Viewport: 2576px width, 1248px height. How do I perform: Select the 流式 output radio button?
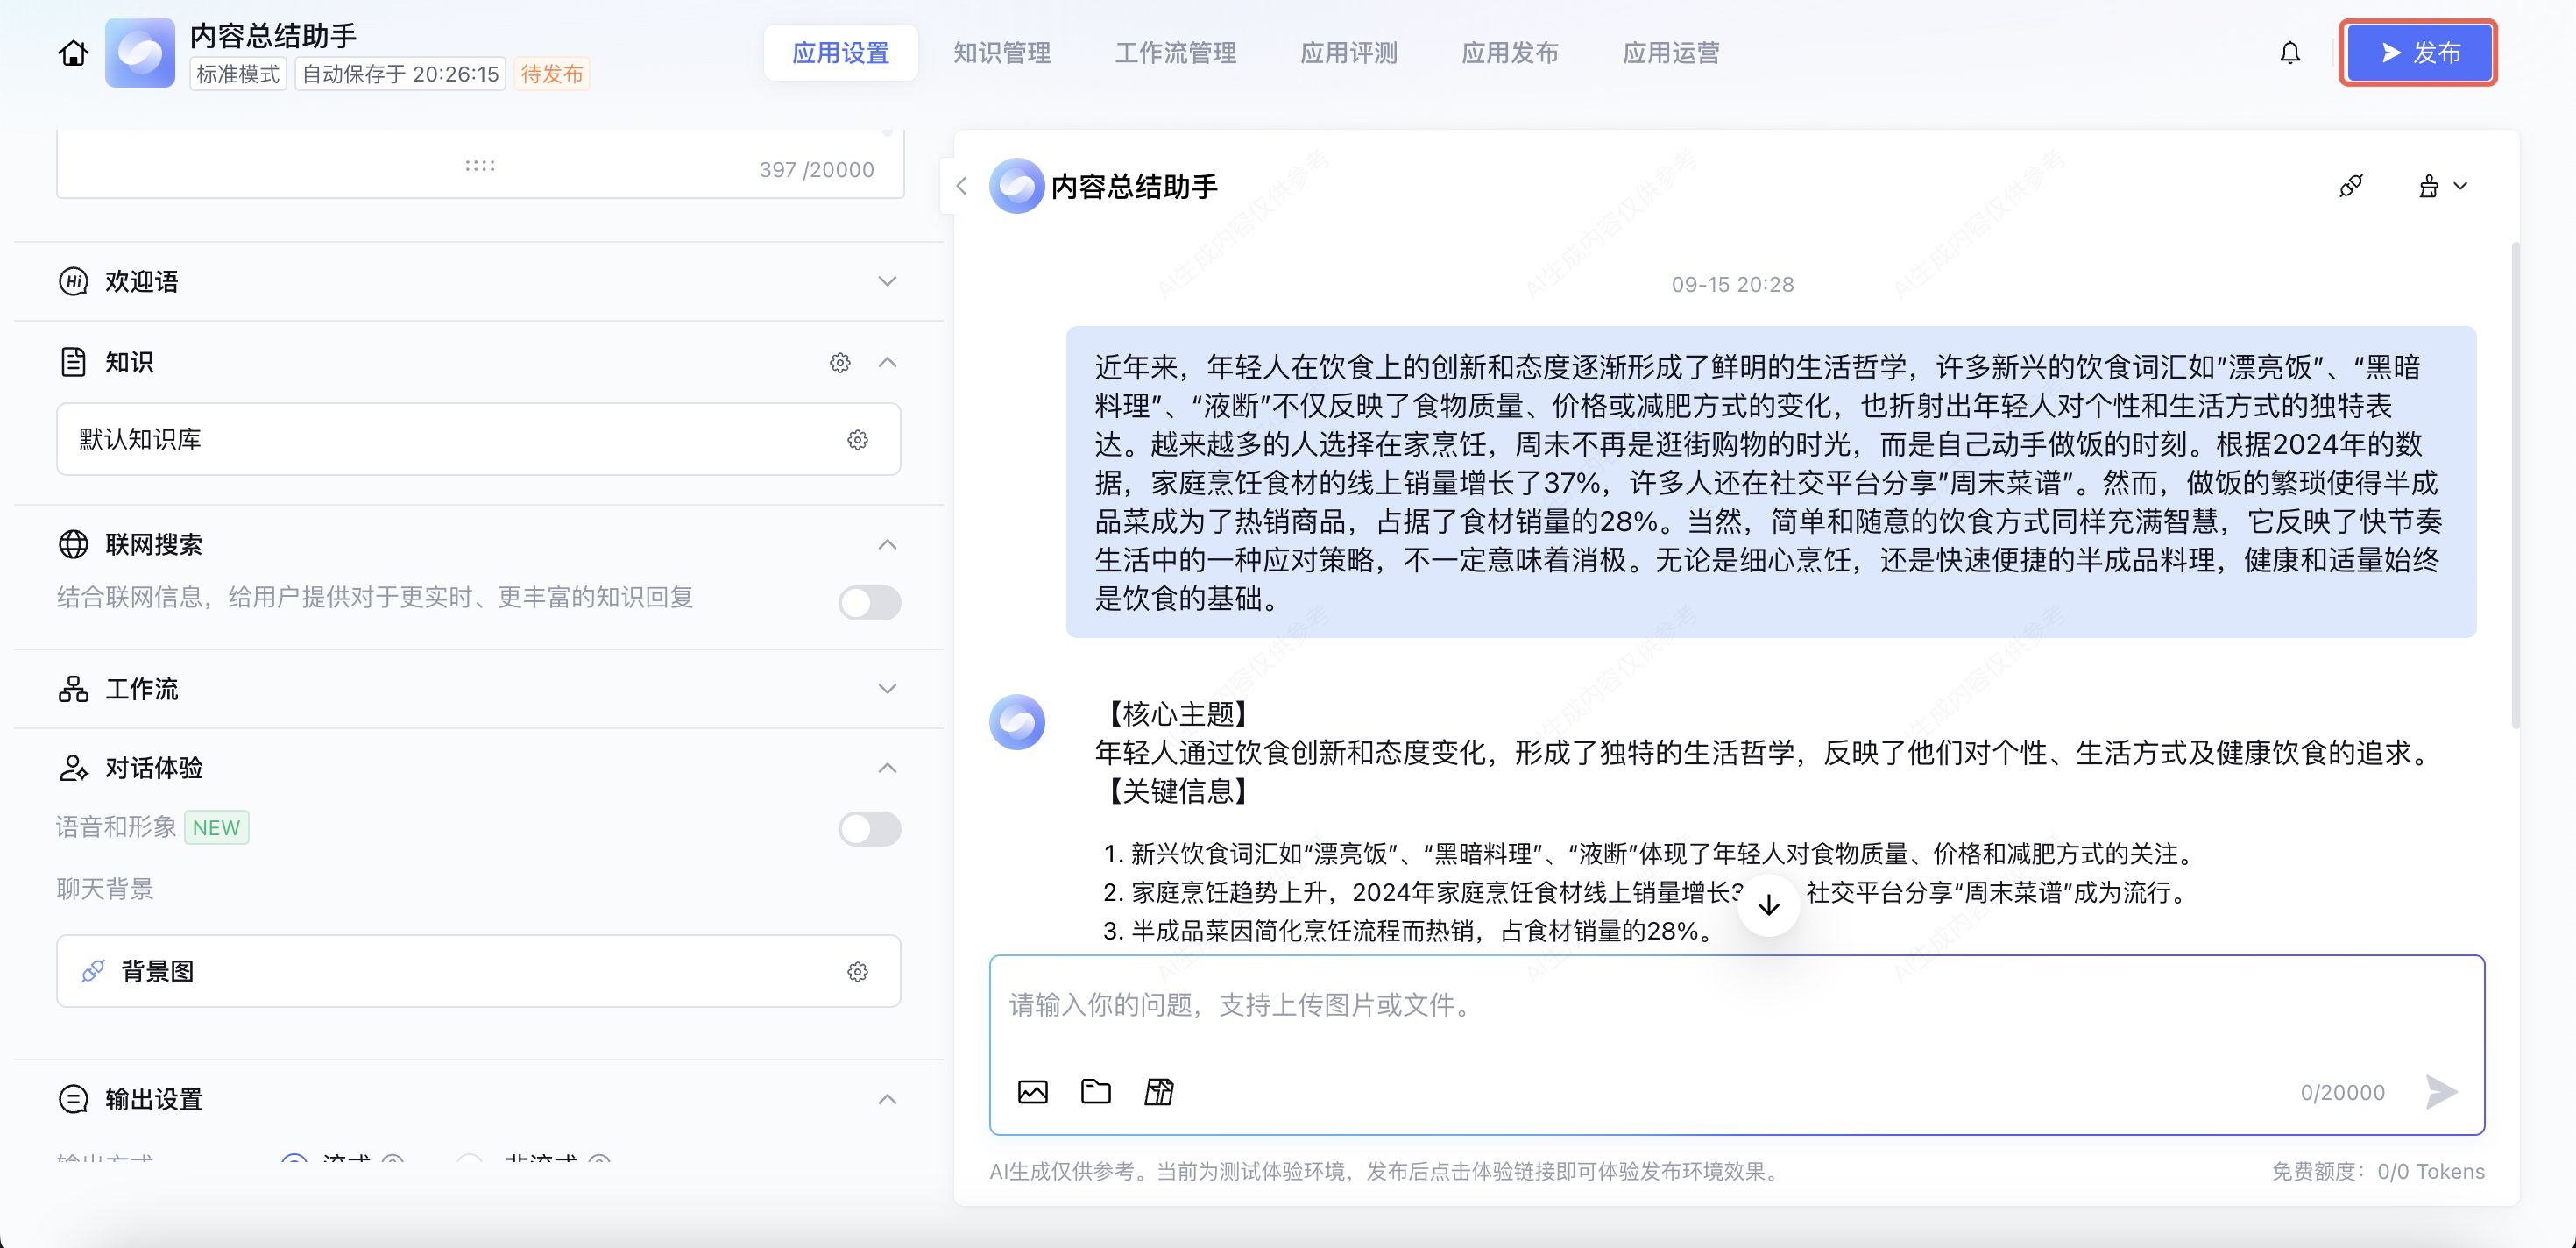(x=294, y=1160)
